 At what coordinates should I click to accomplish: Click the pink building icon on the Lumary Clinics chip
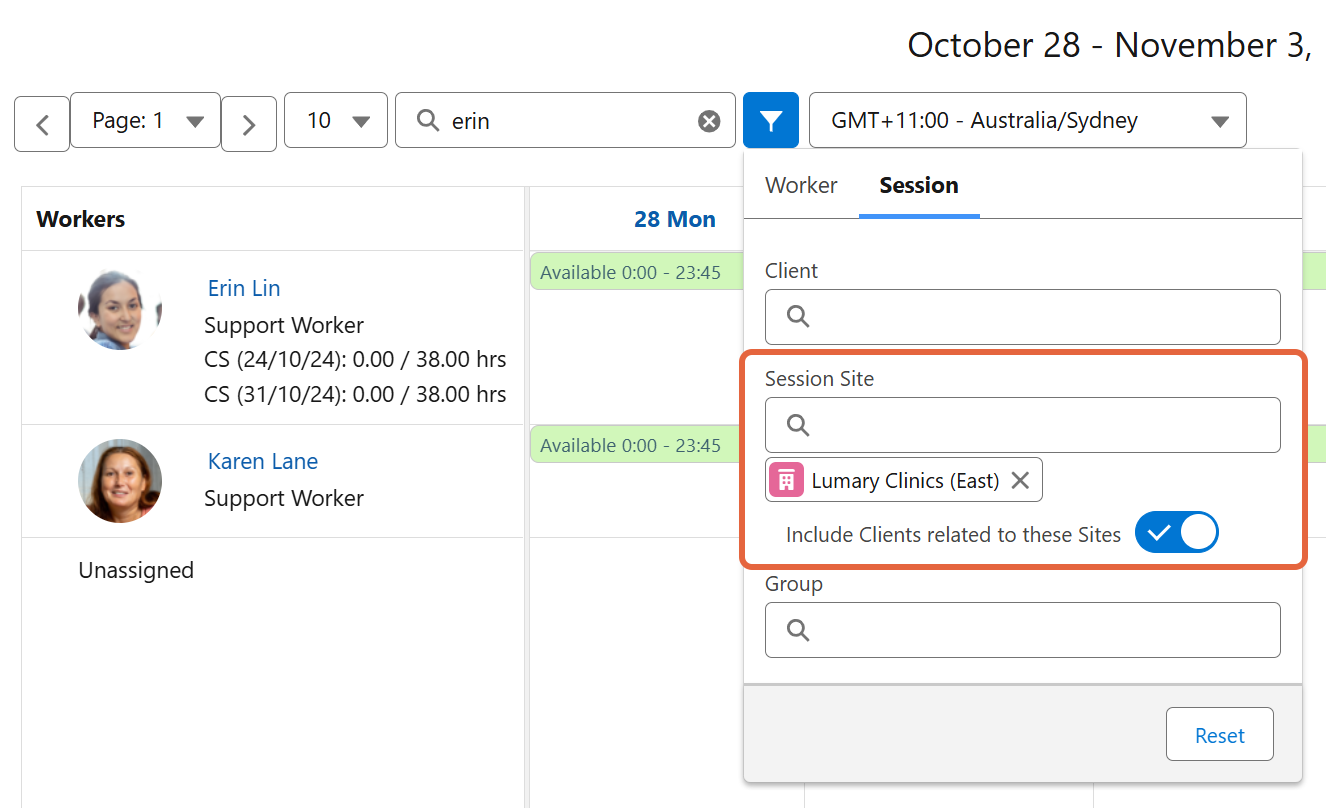[786, 480]
